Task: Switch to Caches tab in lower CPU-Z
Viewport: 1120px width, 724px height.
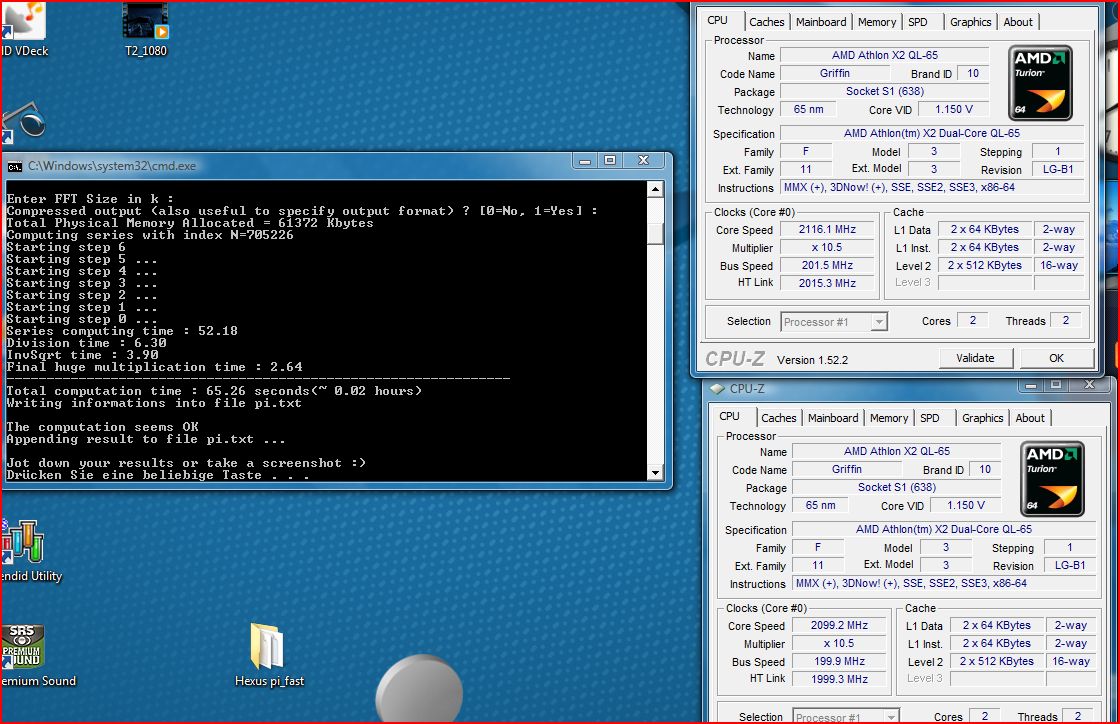Action: point(779,418)
